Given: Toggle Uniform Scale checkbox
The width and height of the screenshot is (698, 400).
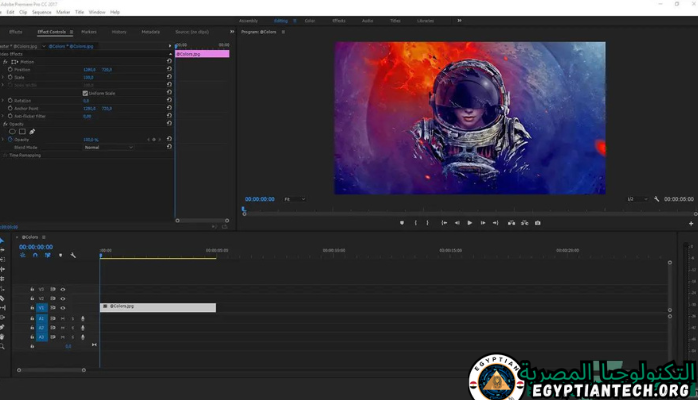Looking at the screenshot, I should click(85, 93).
